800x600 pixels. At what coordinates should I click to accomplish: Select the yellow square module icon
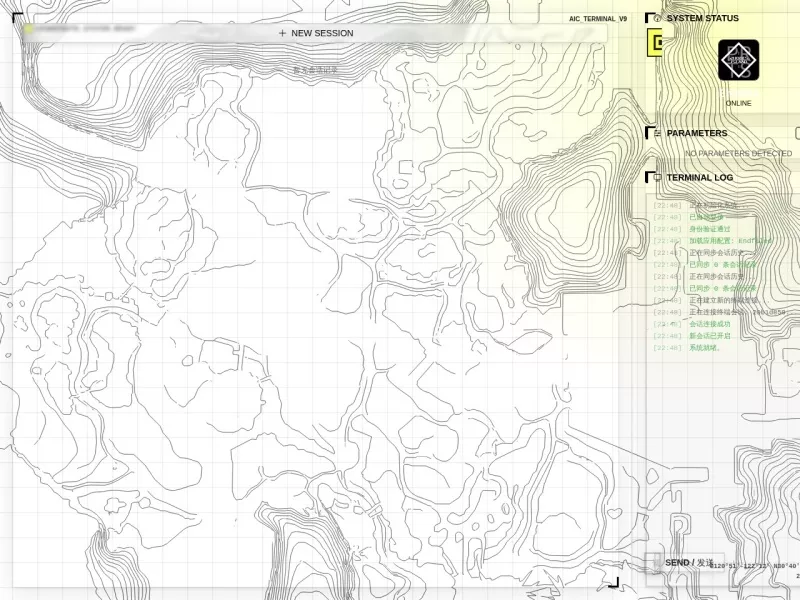pos(655,42)
